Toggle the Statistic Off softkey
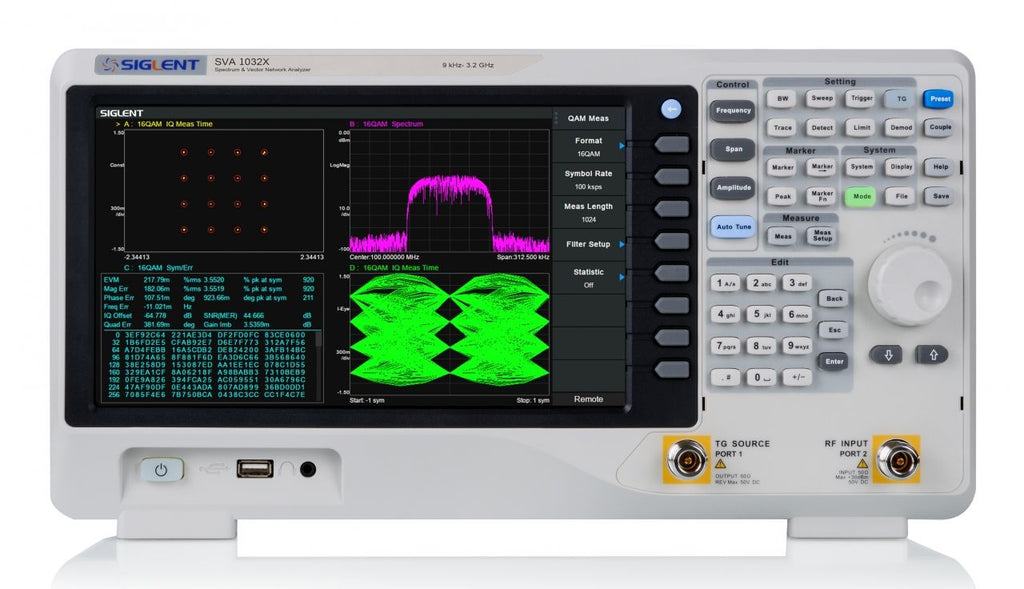This screenshot has height=589, width=1024. click(x=589, y=277)
